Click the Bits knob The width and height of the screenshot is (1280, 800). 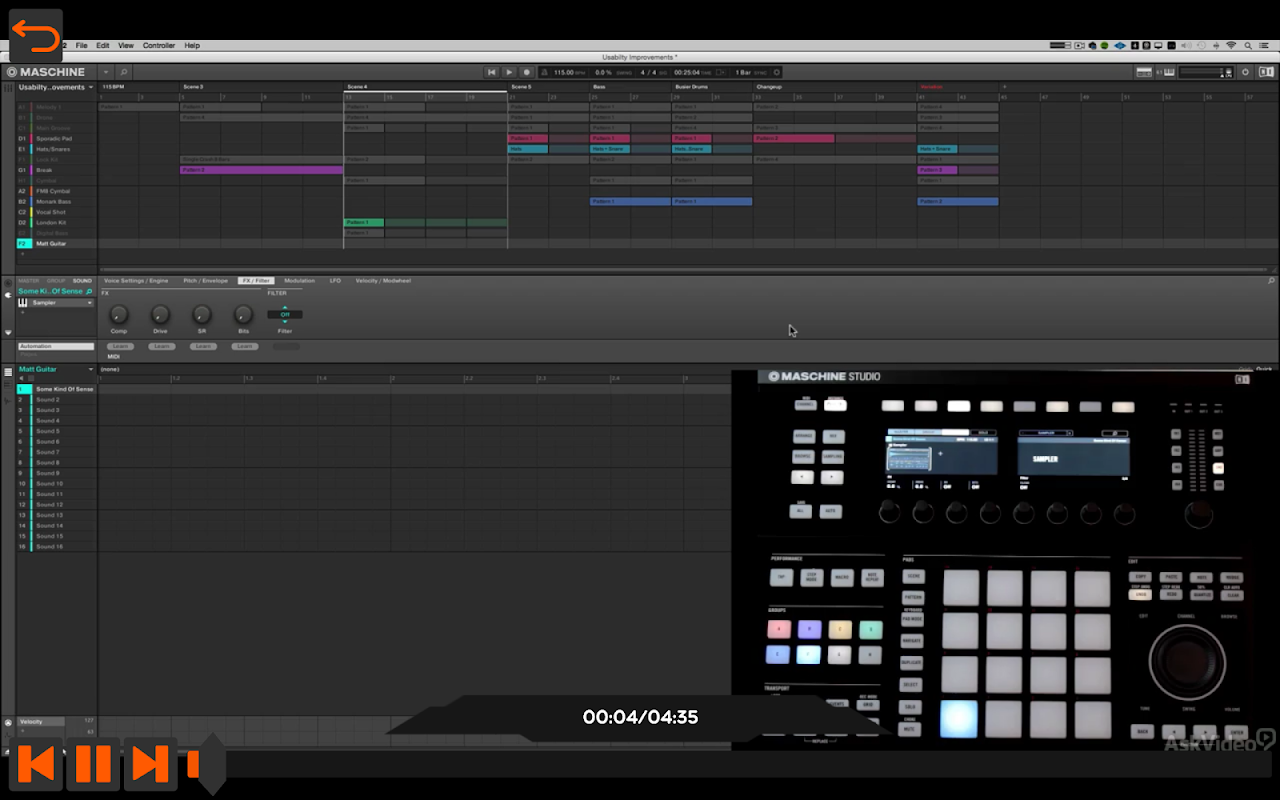point(243,314)
